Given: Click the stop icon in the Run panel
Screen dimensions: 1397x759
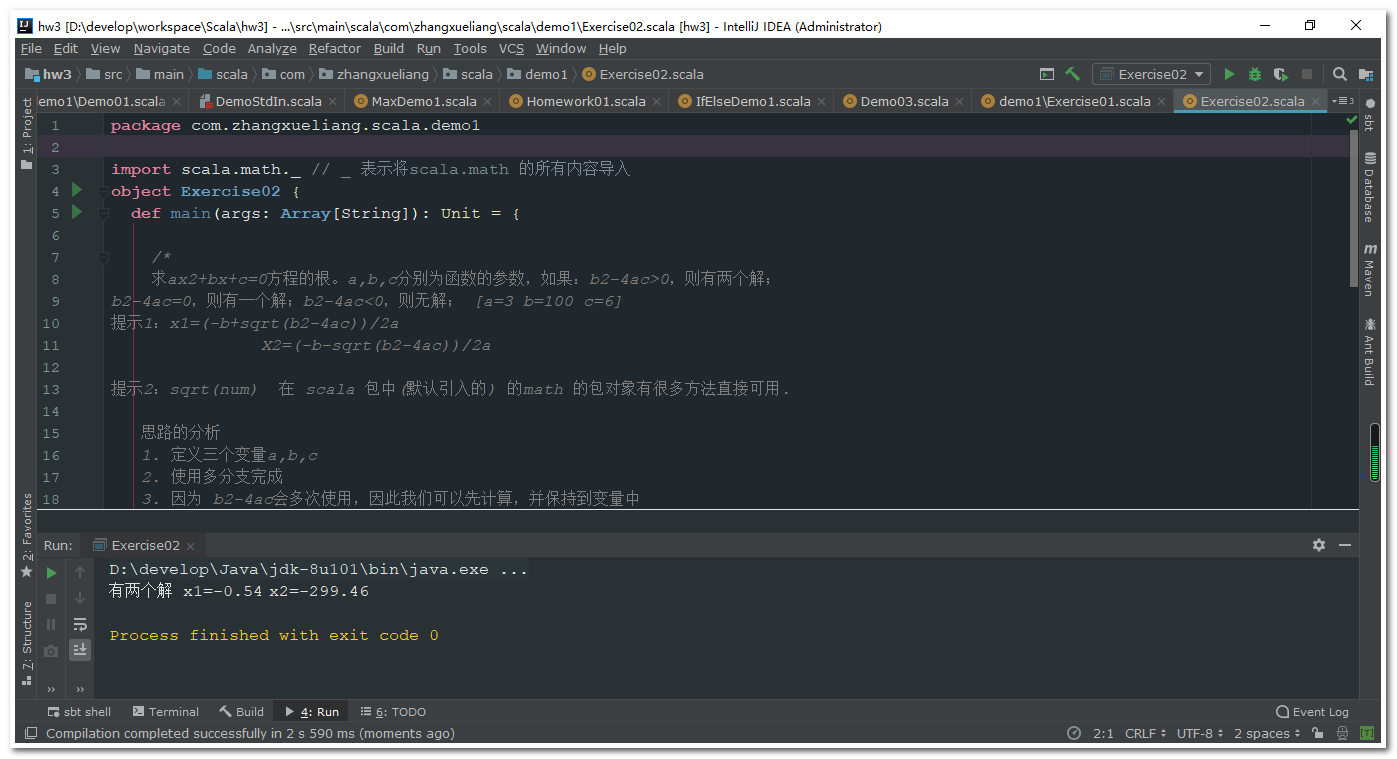Looking at the screenshot, I should (x=52, y=599).
